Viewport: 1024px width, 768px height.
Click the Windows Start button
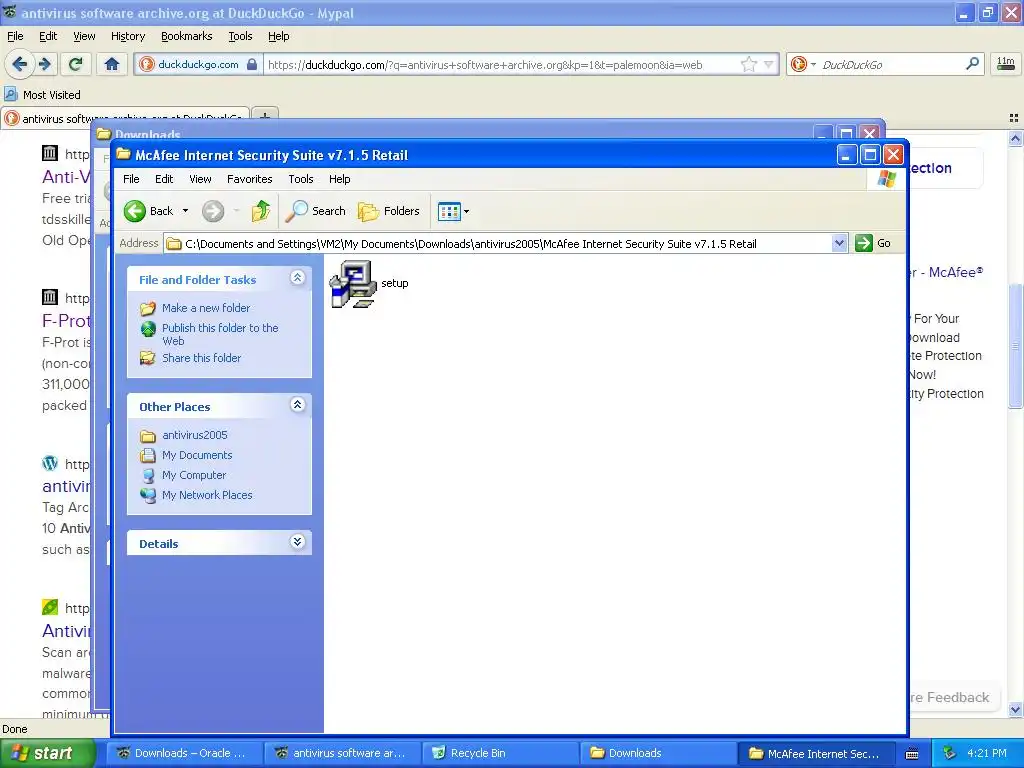pyautogui.click(x=47, y=753)
